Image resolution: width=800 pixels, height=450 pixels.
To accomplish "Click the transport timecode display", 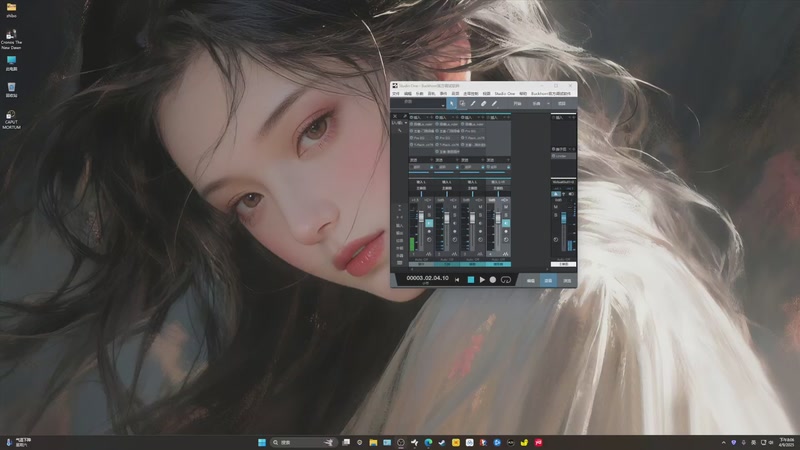I will click(428, 278).
